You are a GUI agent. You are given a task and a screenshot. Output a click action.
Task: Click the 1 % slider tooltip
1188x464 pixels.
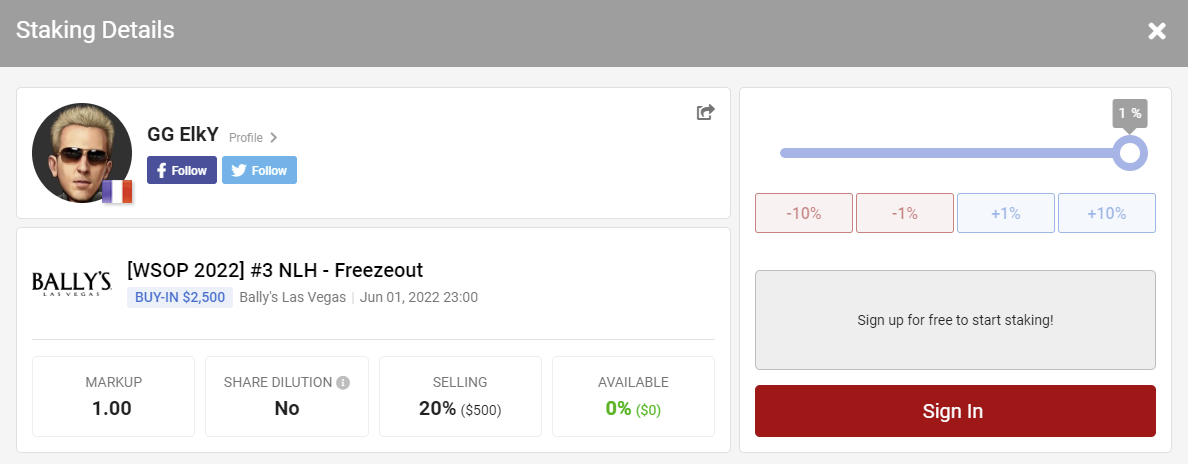click(x=1130, y=113)
